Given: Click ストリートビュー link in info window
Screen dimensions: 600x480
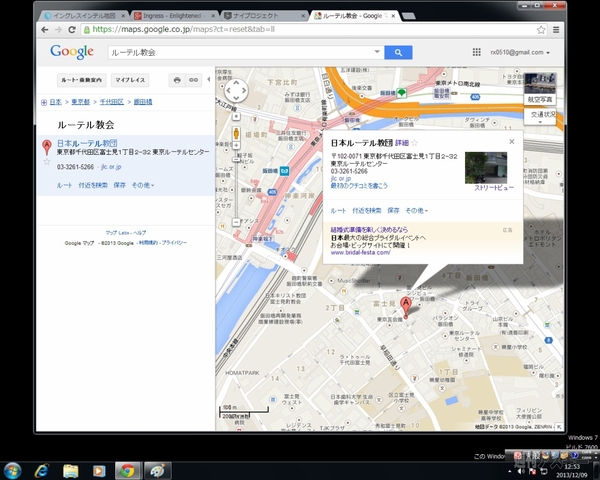Looking at the screenshot, I should click(x=494, y=188).
